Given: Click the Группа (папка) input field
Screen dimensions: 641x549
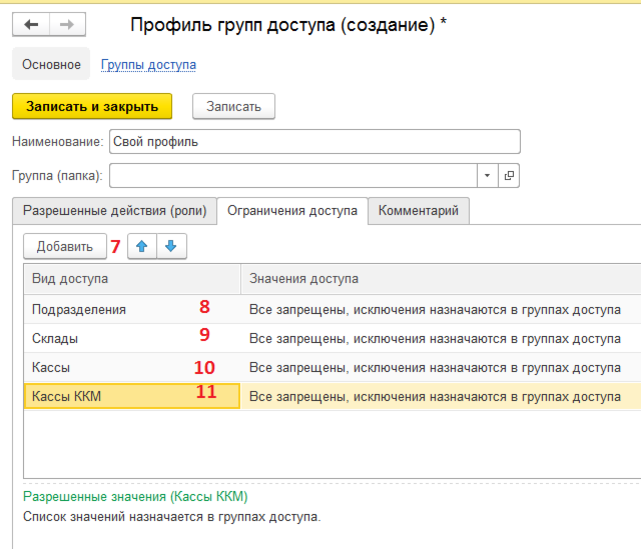Looking at the screenshot, I should [x=293, y=176].
